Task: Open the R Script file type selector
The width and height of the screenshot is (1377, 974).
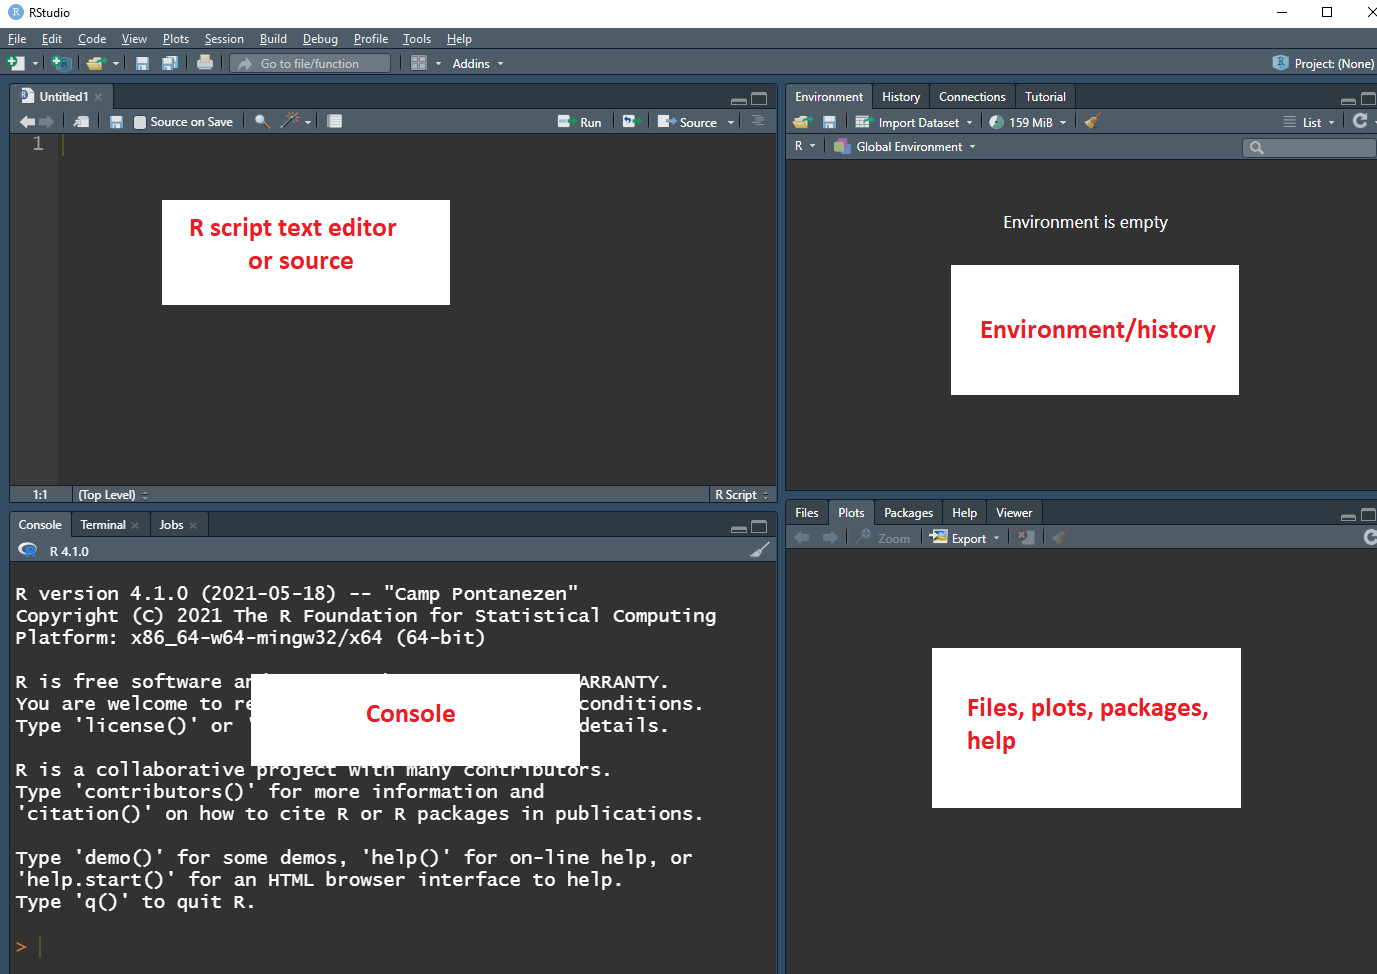Action: [741, 495]
